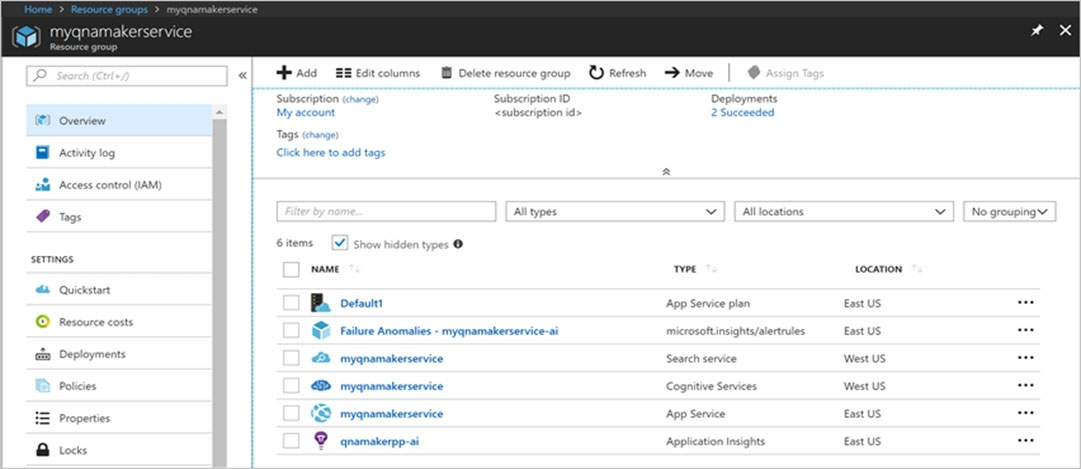Open Quickstart under Settings

(119, 290)
